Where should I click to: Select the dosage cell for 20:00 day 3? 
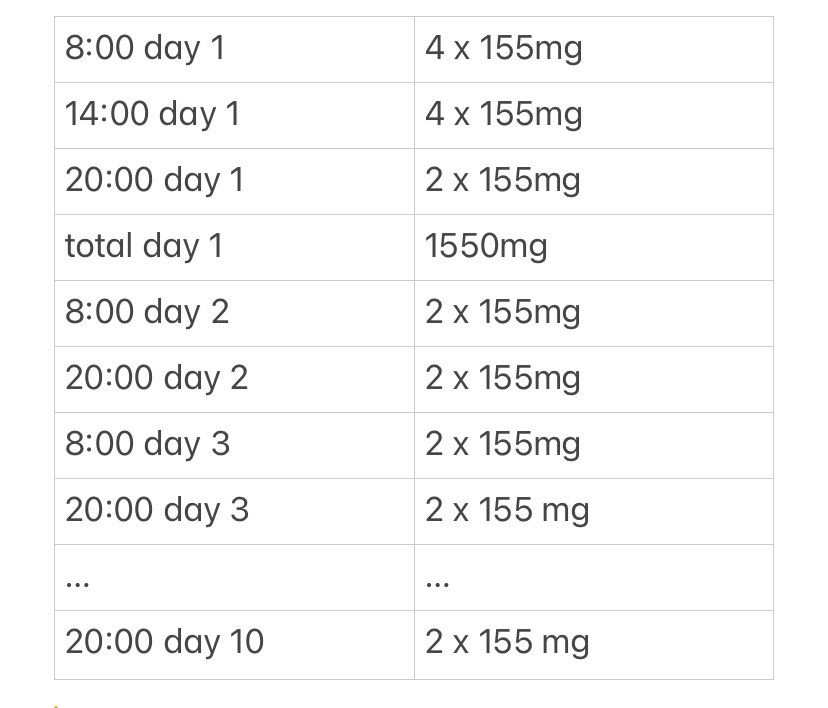point(507,510)
